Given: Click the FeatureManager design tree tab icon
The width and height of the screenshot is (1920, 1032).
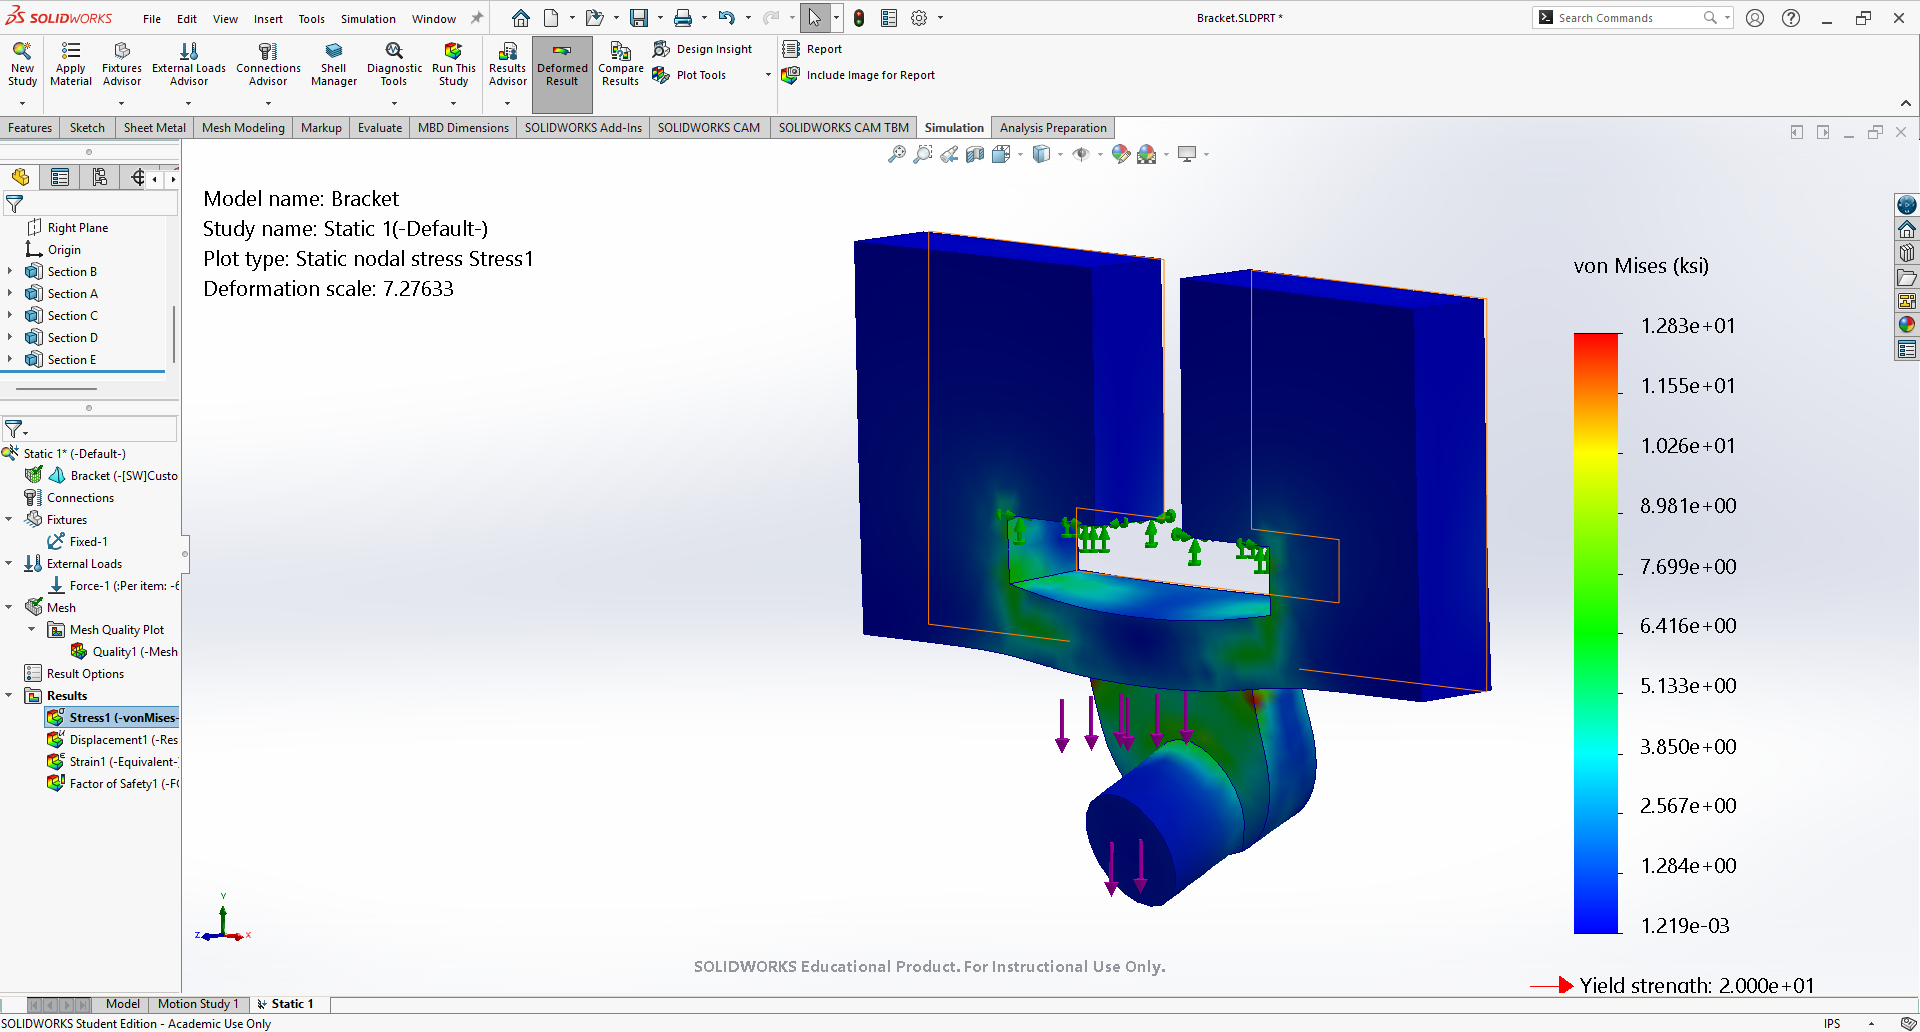Looking at the screenshot, I should pyautogui.click(x=20, y=177).
